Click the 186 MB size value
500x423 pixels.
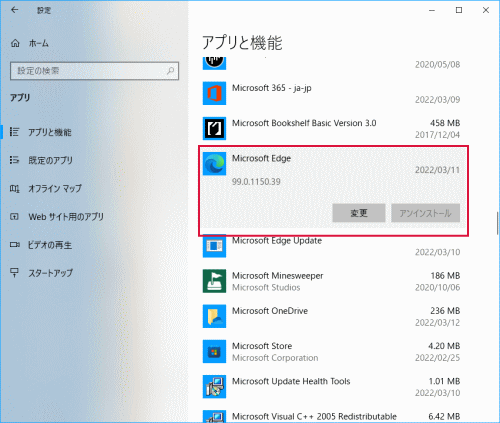pos(445,276)
